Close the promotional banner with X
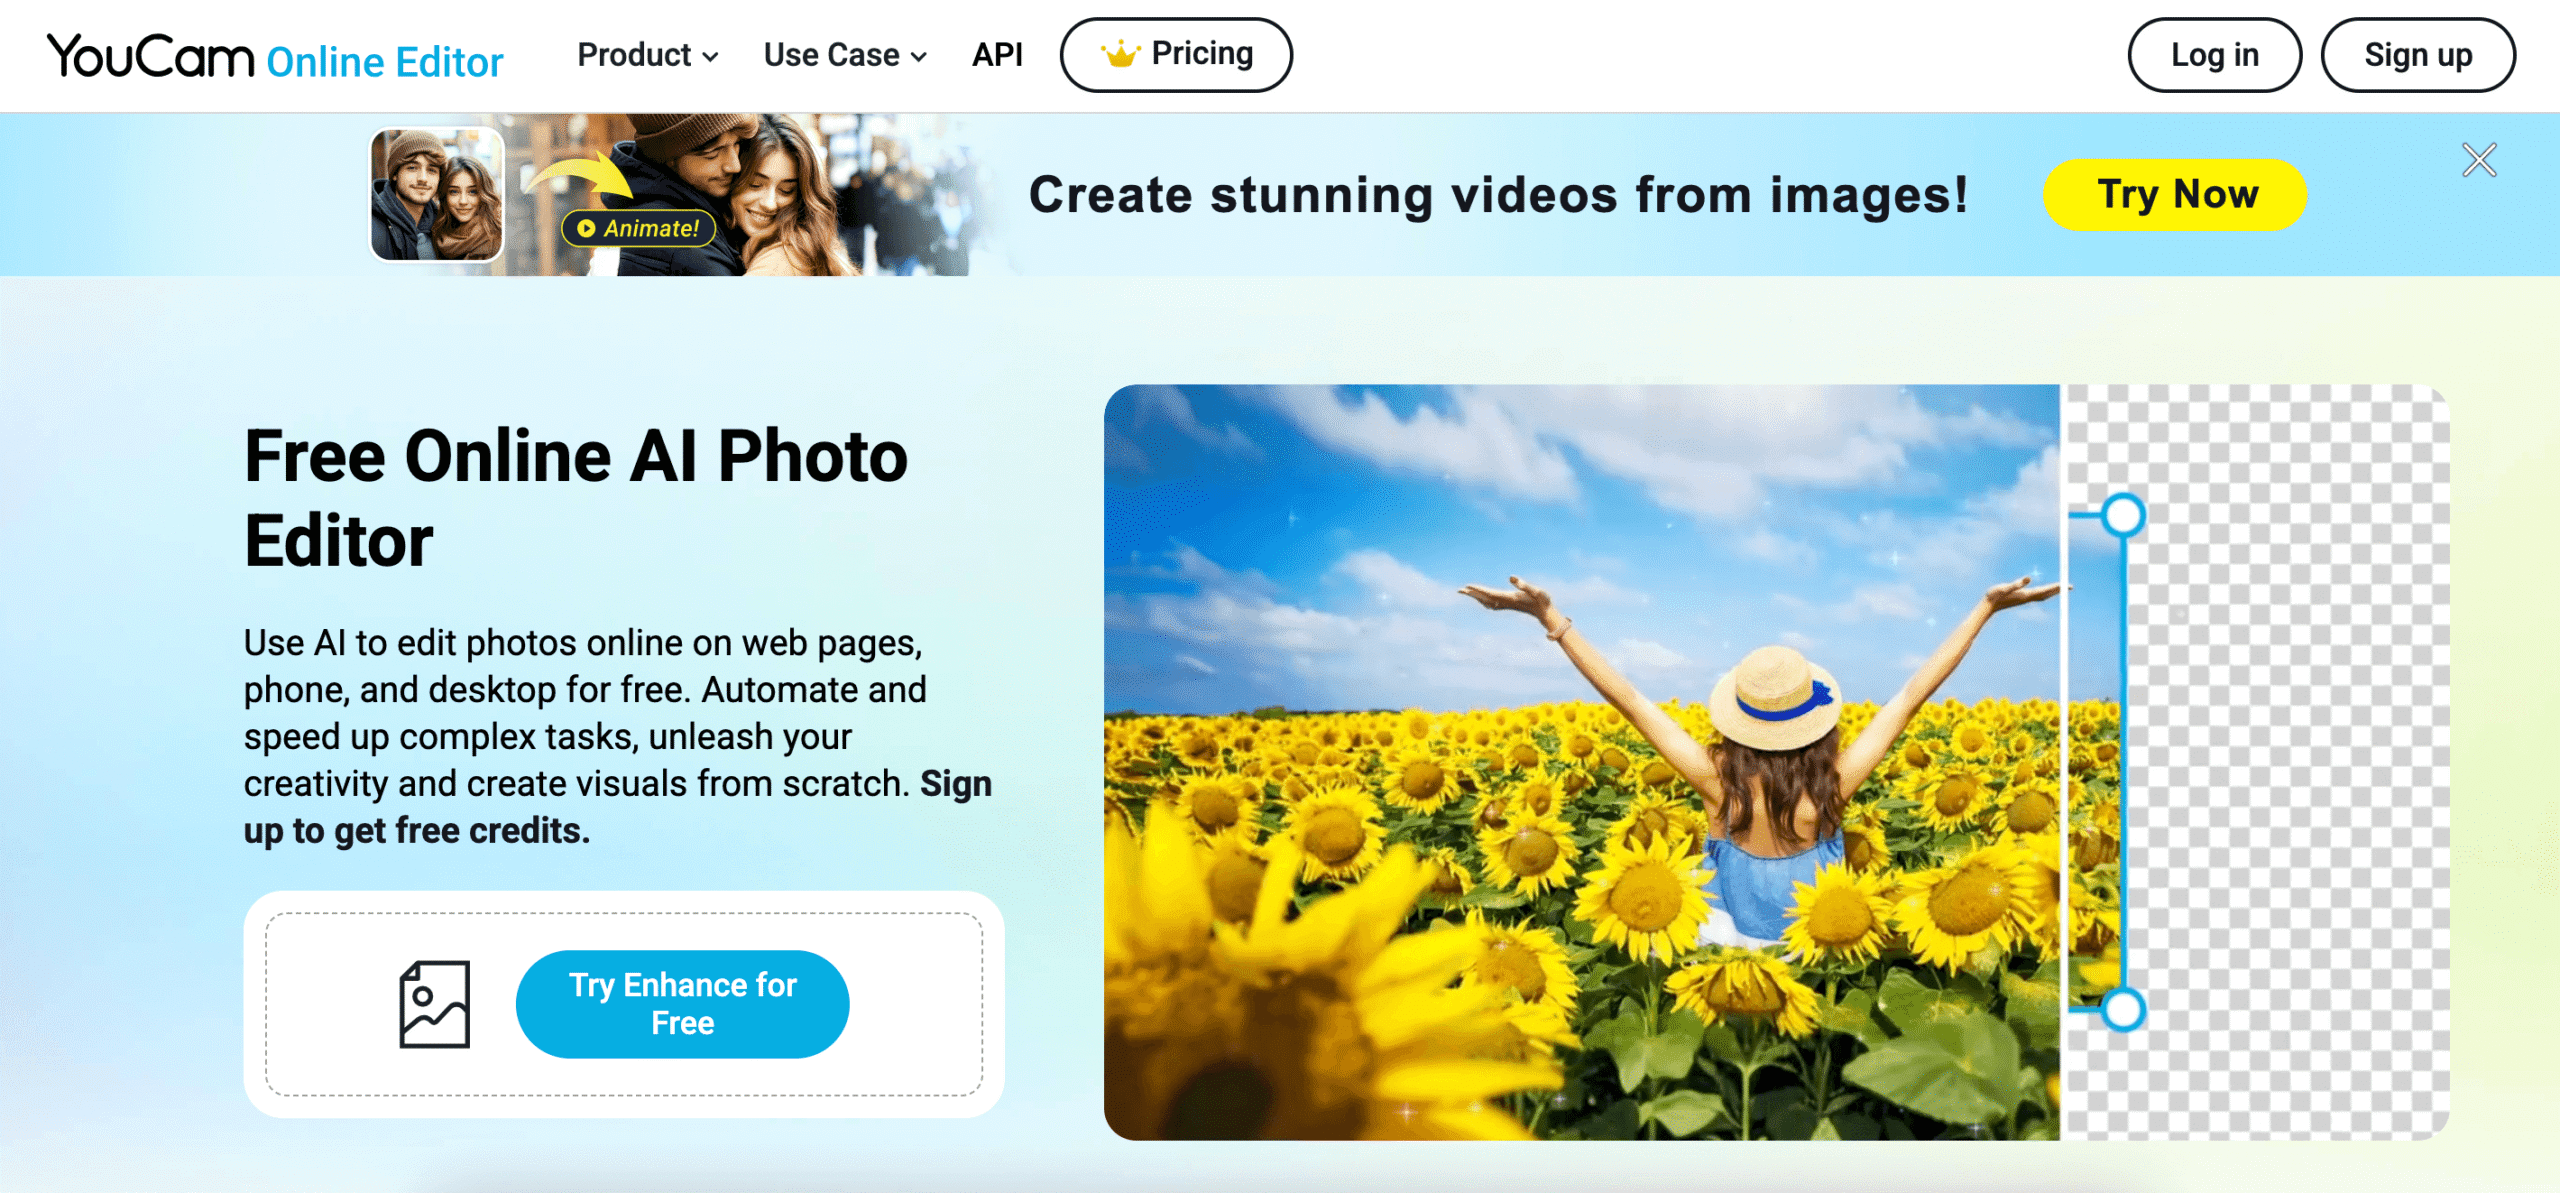 click(x=2479, y=160)
